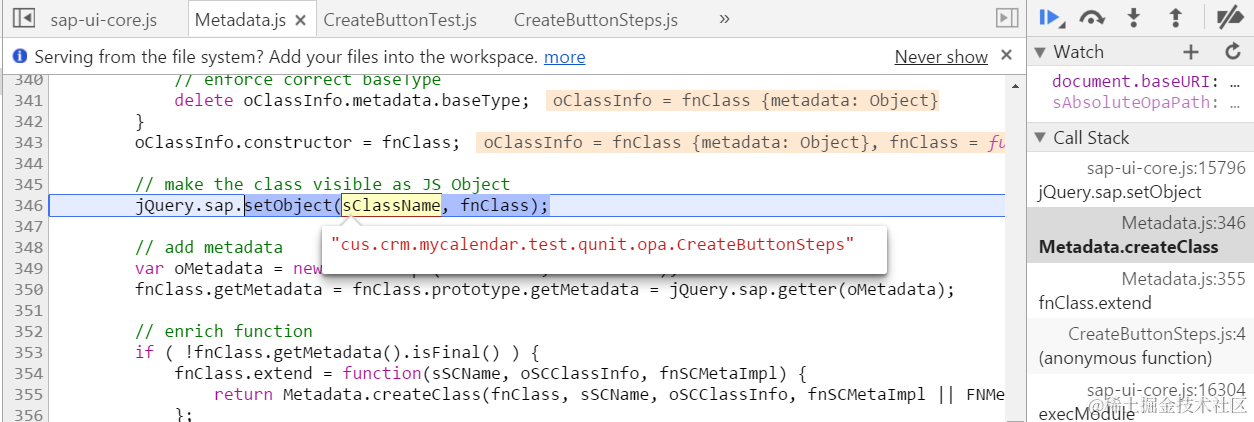Click the isFinal condition on line 353

pos(337,352)
